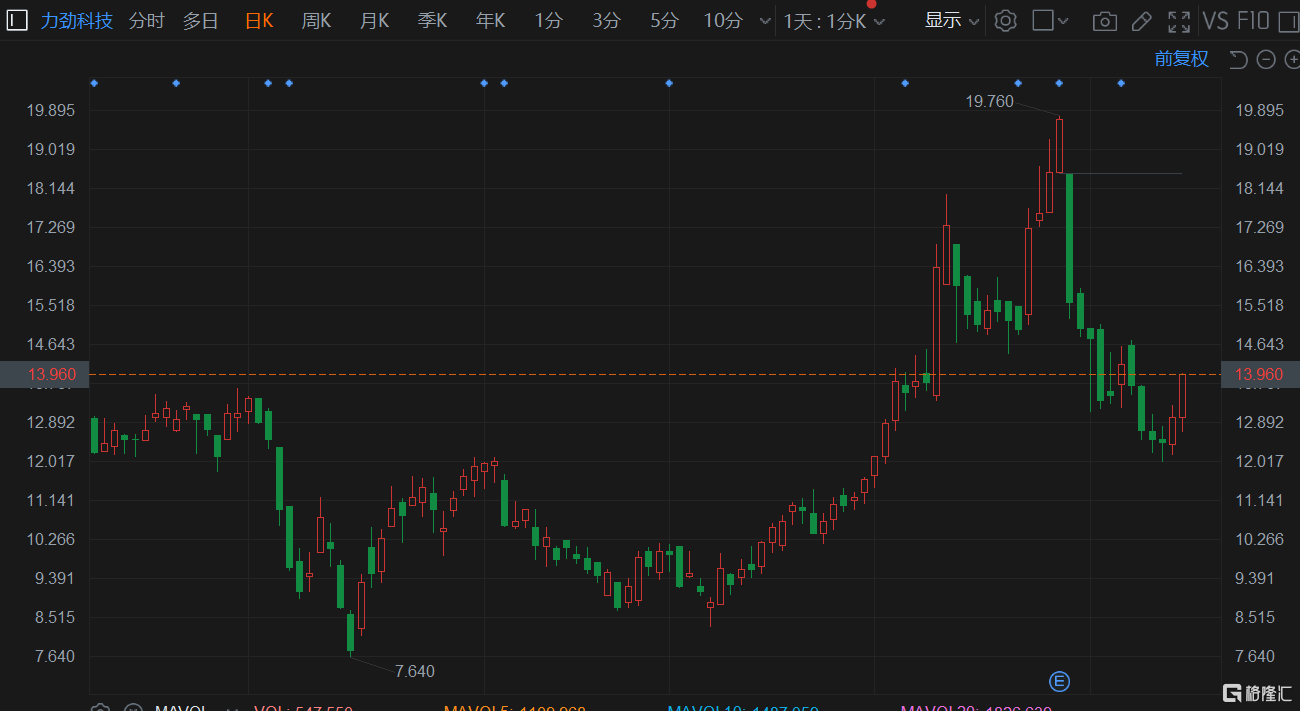Select the 年K tab
Image resolution: width=1300 pixels, height=711 pixels.
pos(490,21)
